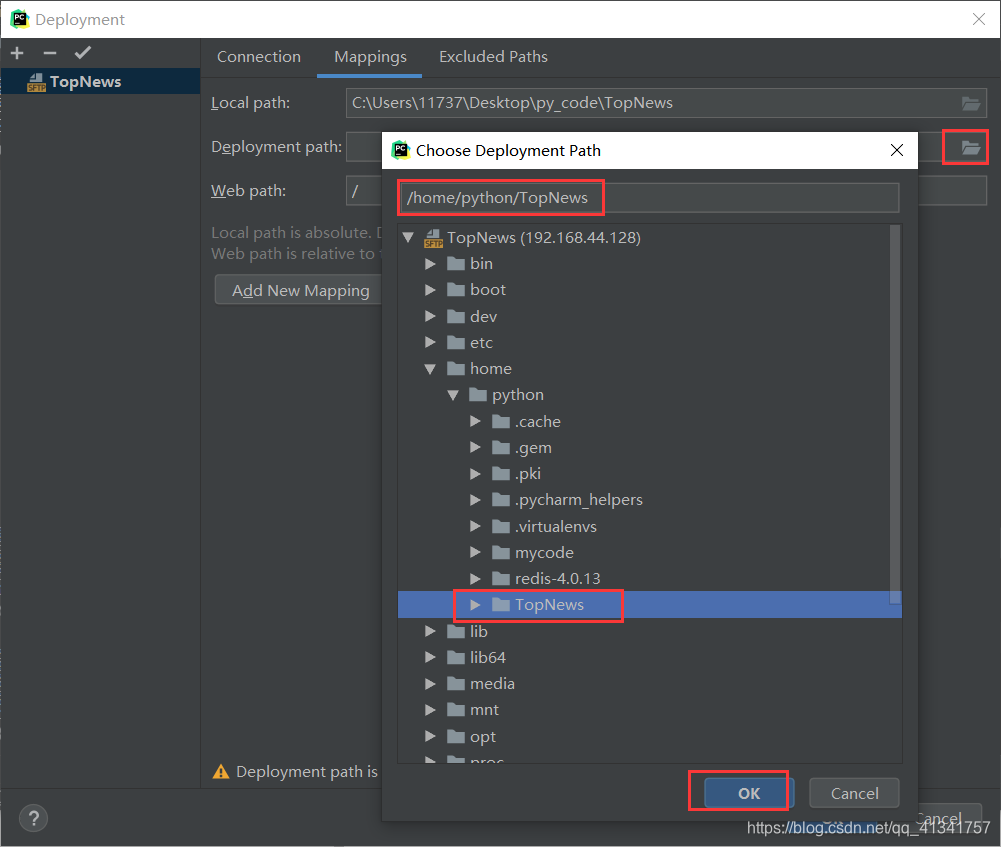Click the etc folder icon
The image size is (1001, 847).
pyautogui.click(x=456, y=343)
